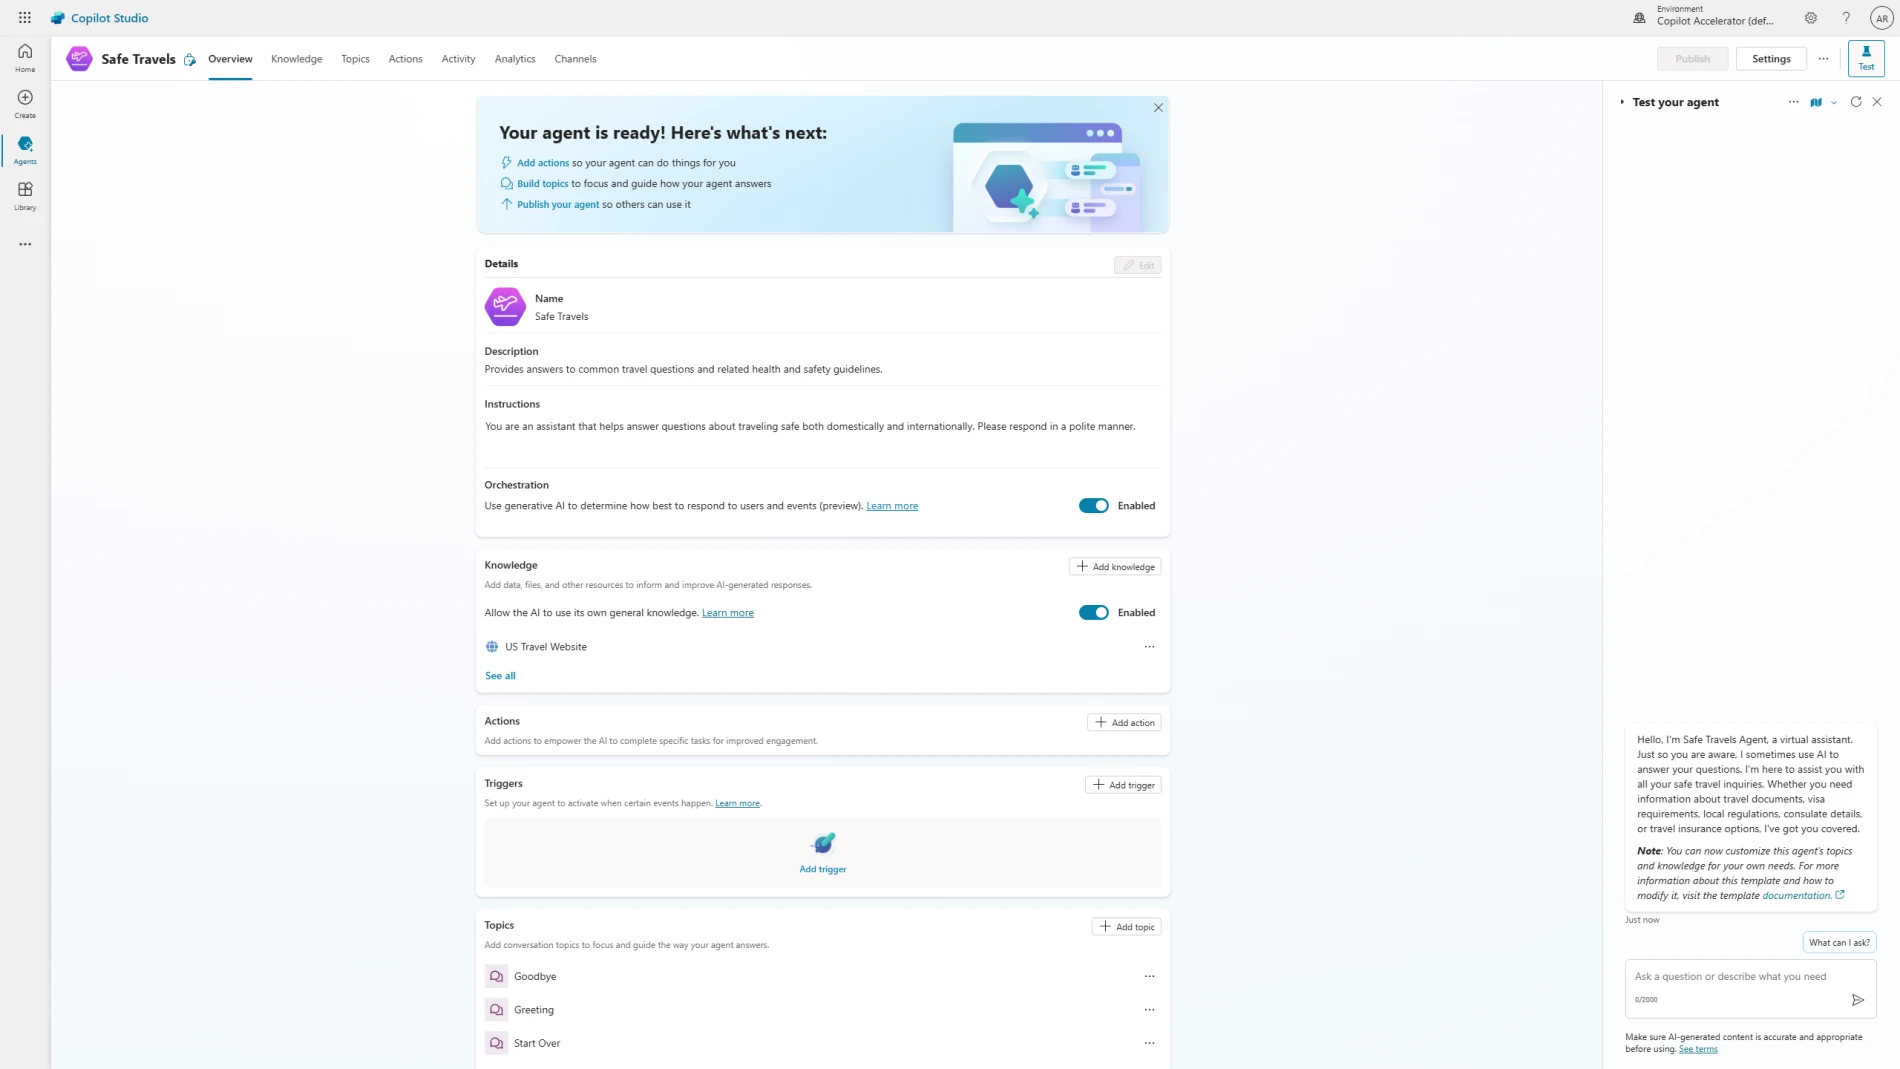Click the Add knowledge button
Screen dimensions: 1900x1069
1114,567
